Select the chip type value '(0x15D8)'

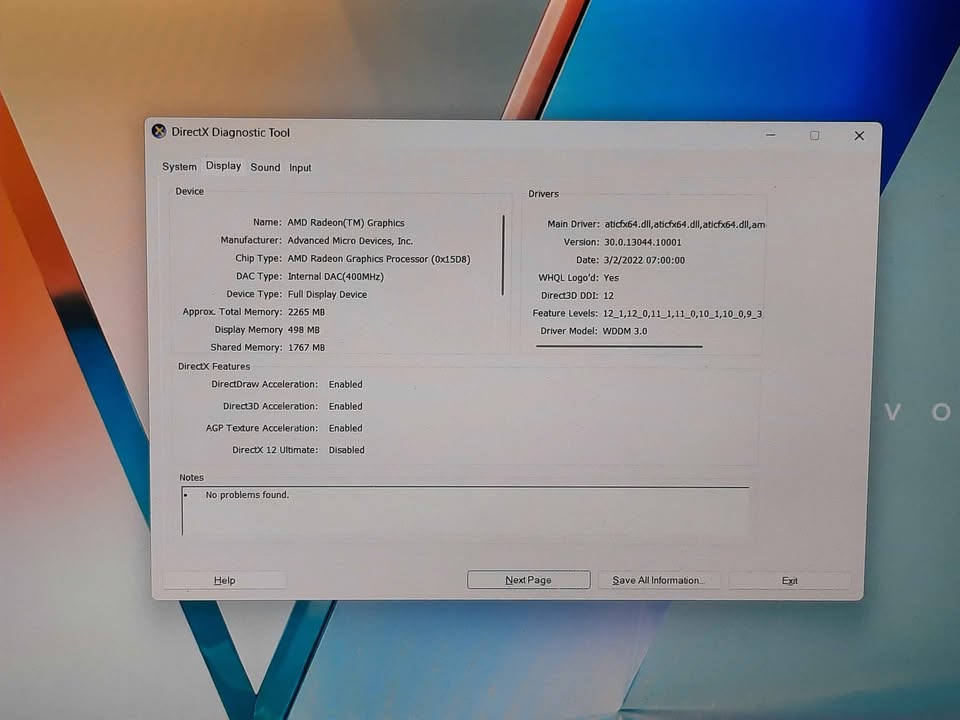(451, 259)
